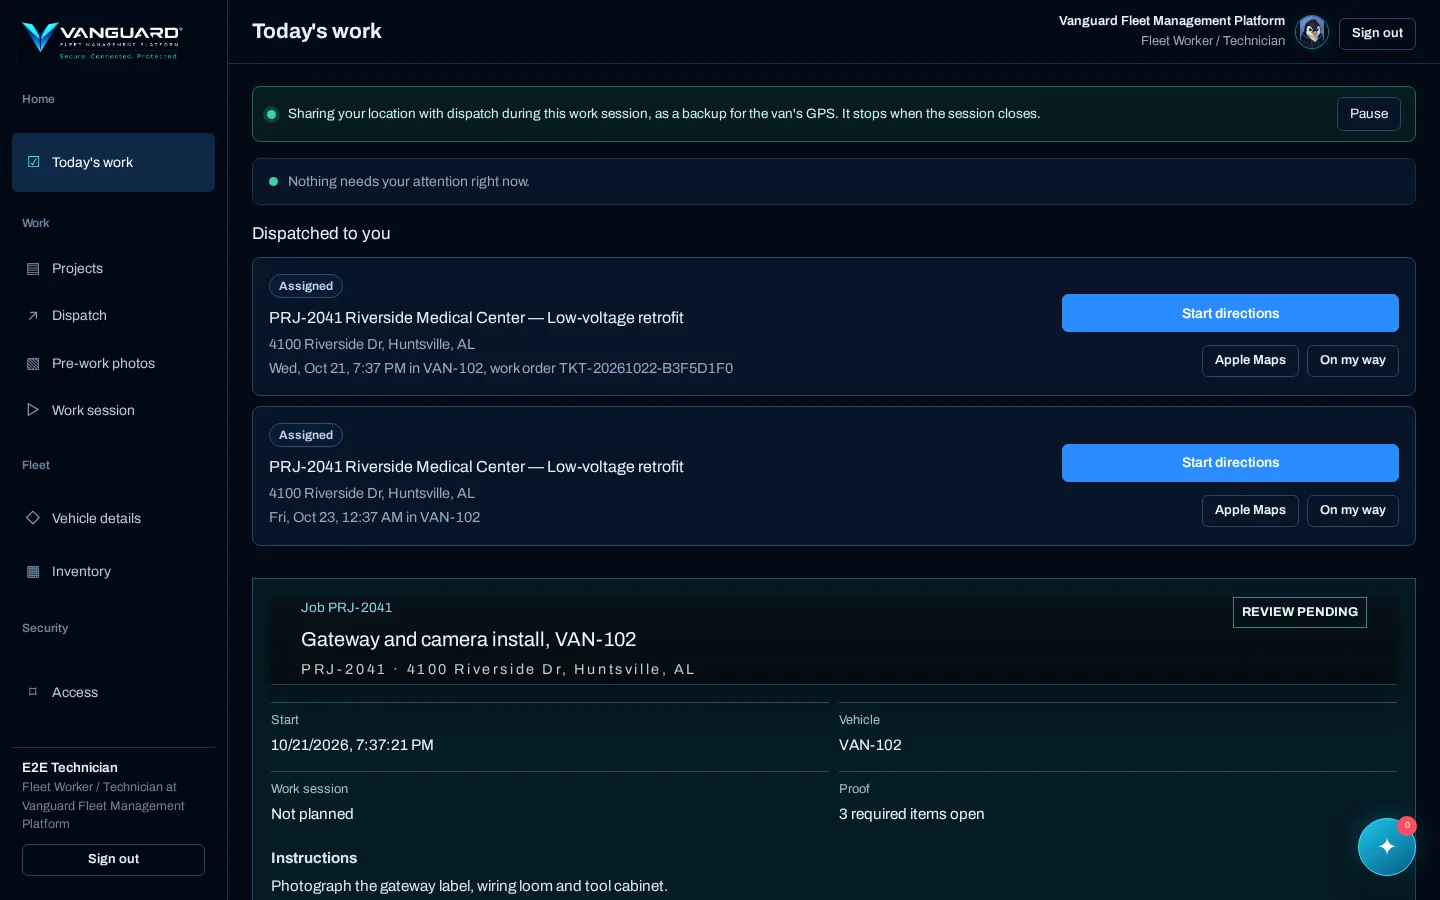Click the Assigned badge on the Fri, Oct 23 job

[x=306, y=435]
